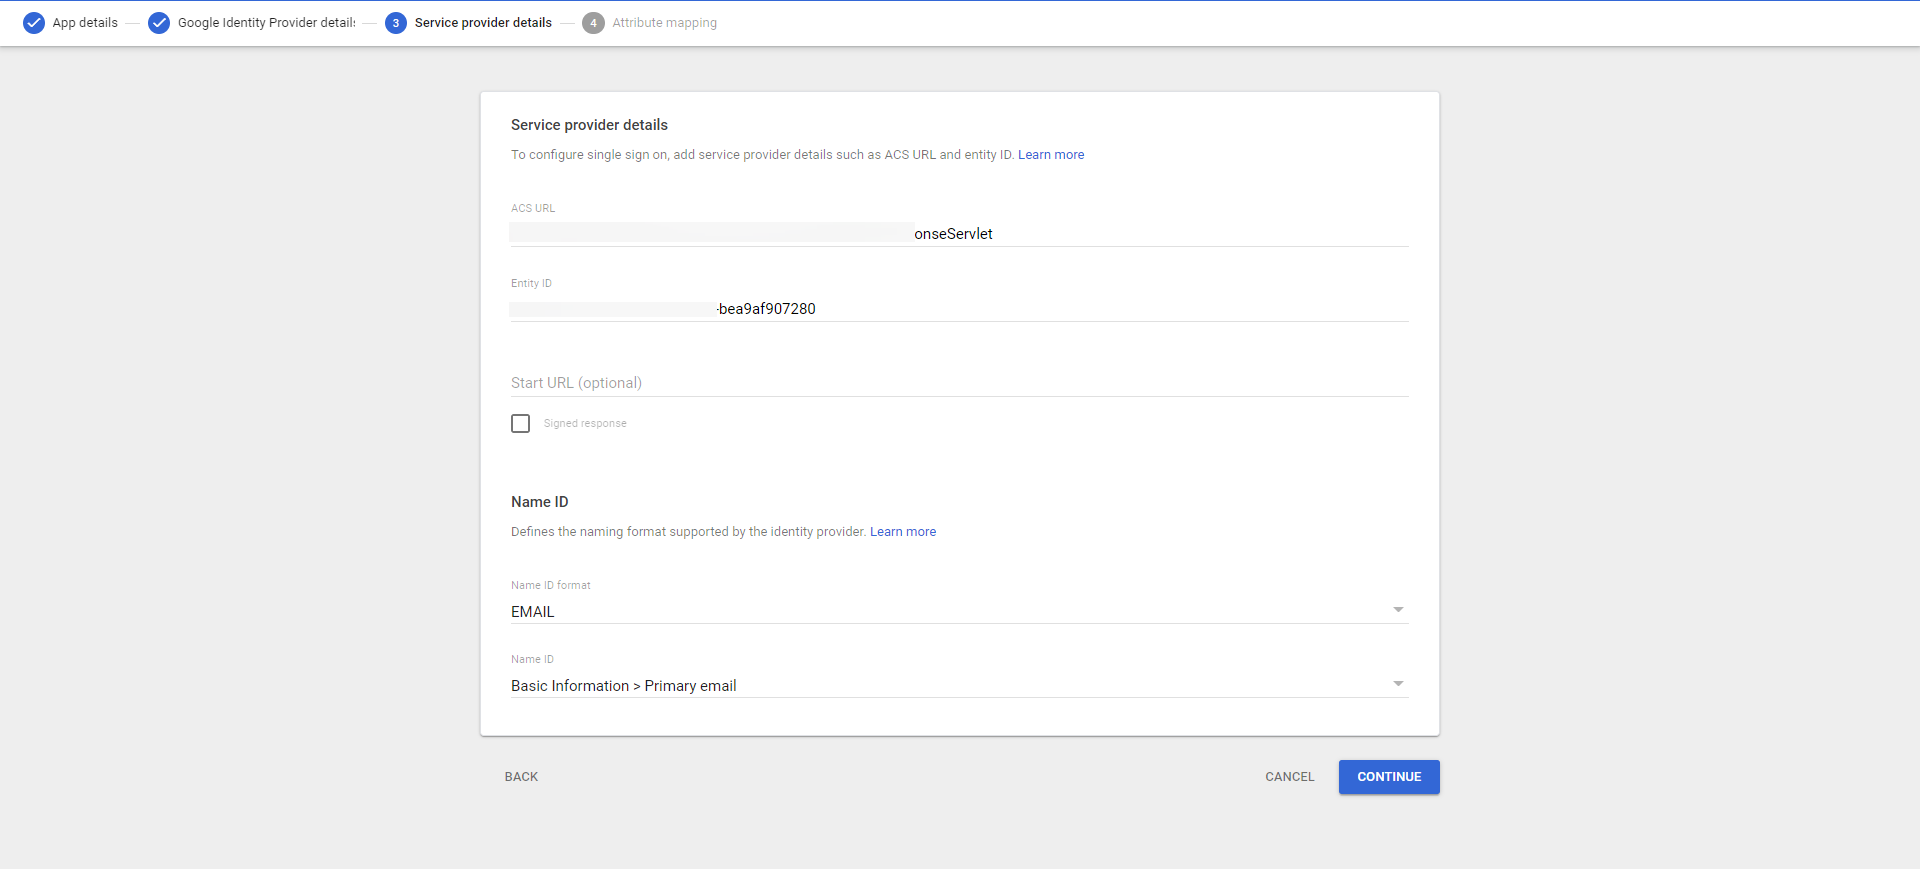1920x869 pixels.
Task: Click the App details checkmark step icon
Action: click(34, 23)
